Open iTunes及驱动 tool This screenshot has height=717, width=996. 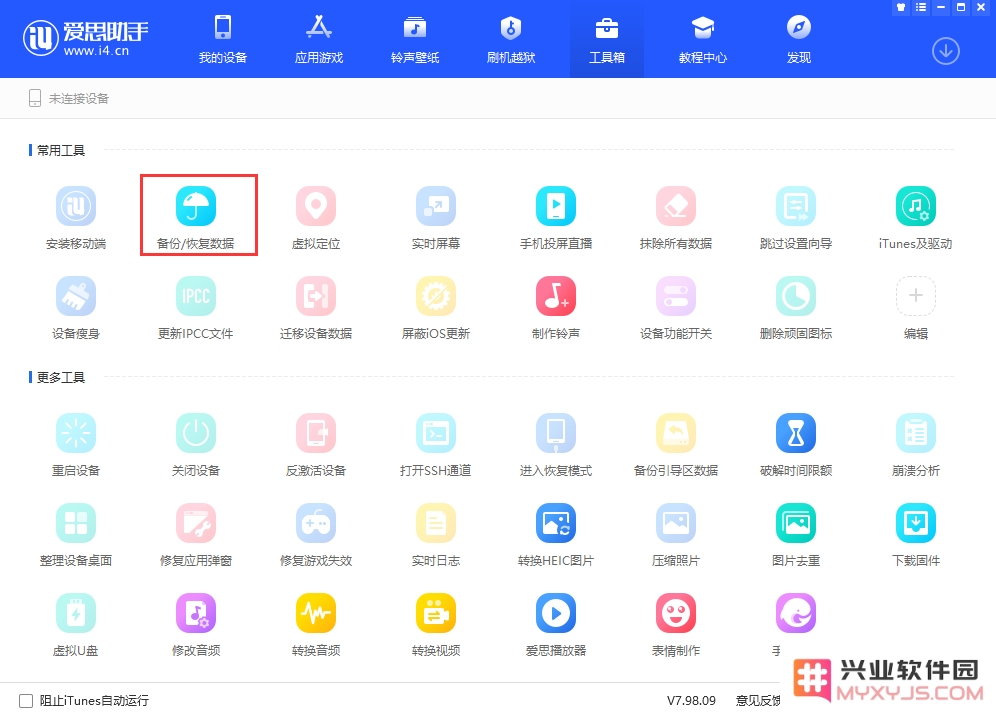[x=915, y=218]
